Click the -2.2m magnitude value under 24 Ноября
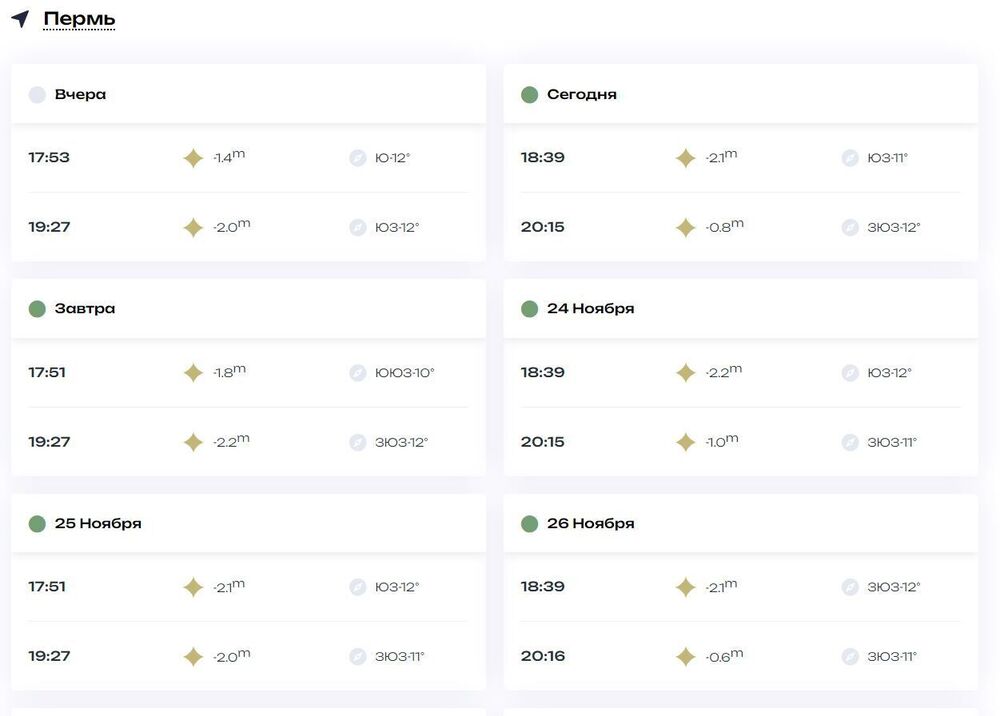The height and width of the screenshot is (716, 1000). click(x=724, y=371)
